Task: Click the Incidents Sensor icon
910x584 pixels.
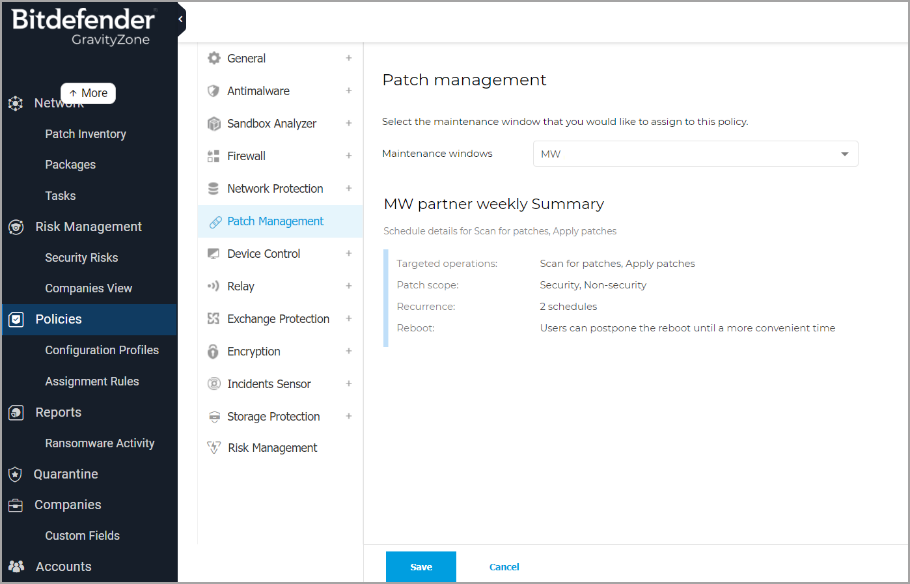Action: click(214, 383)
